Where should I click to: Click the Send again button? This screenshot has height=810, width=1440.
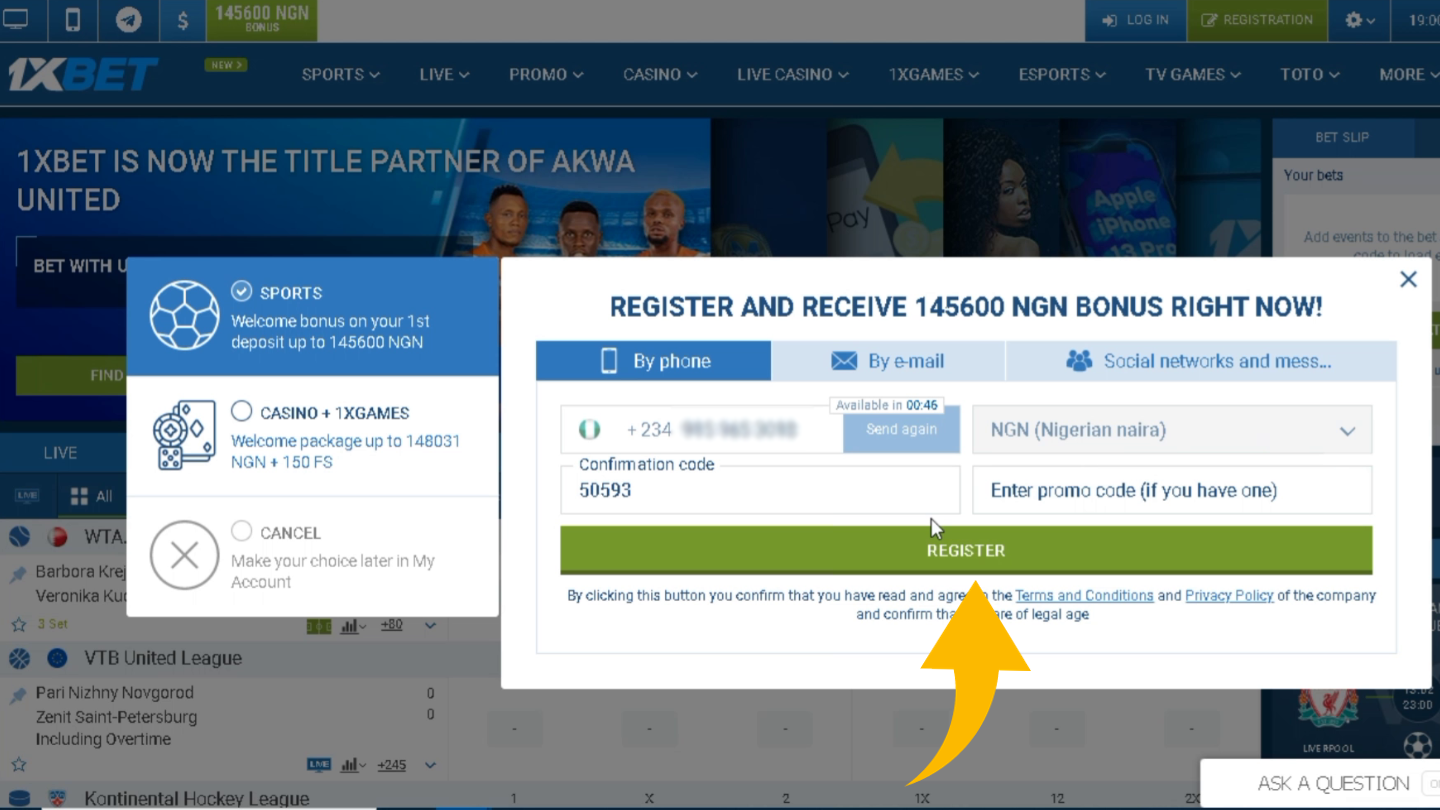[901, 430]
